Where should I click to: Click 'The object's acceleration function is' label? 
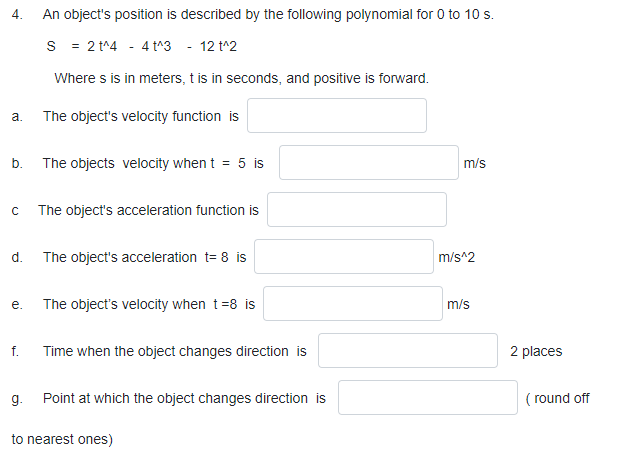[x=148, y=210]
